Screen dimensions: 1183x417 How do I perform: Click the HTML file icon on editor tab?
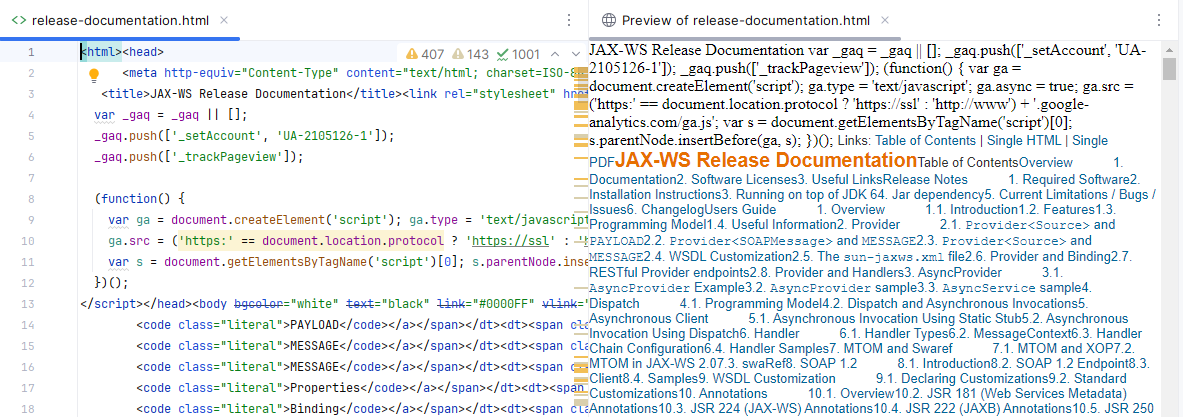(x=20, y=20)
